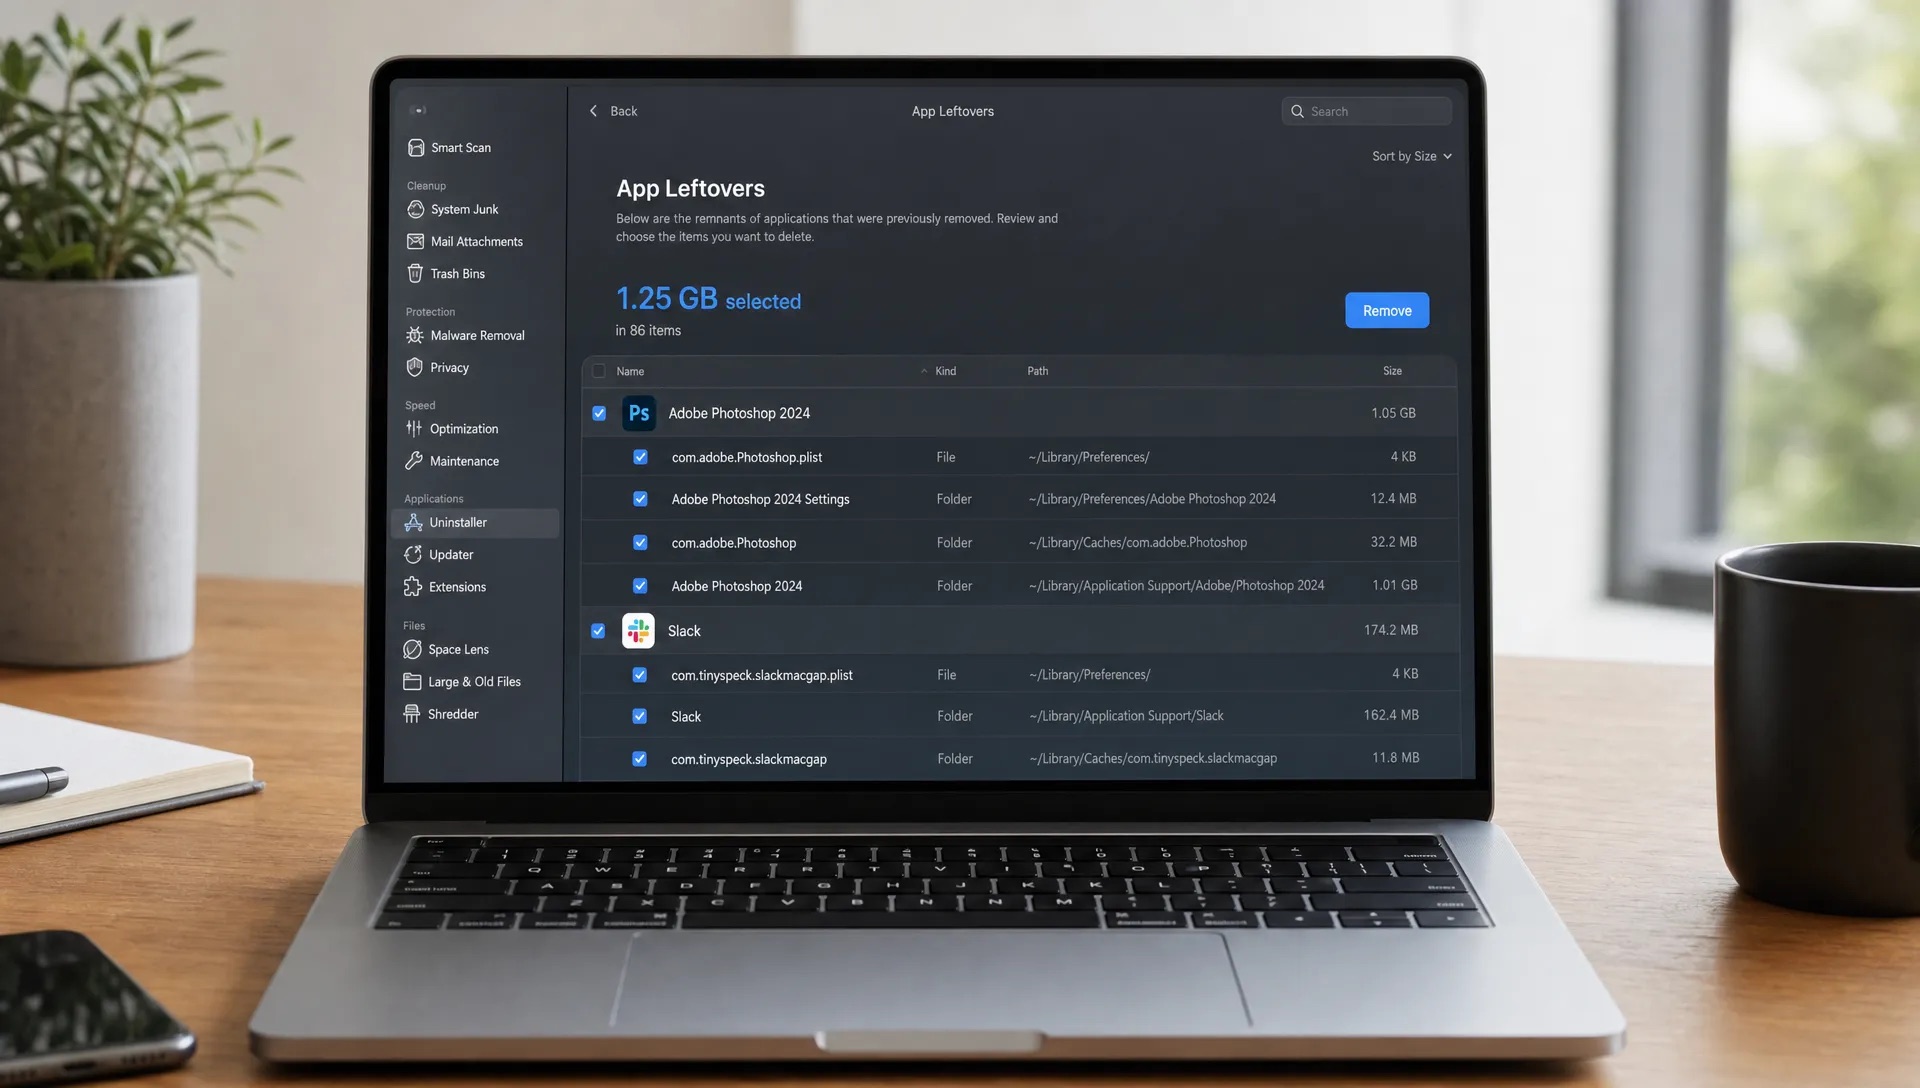Click the 12.4 MB size value
Viewport: 1920px width, 1088px height.
1393,498
